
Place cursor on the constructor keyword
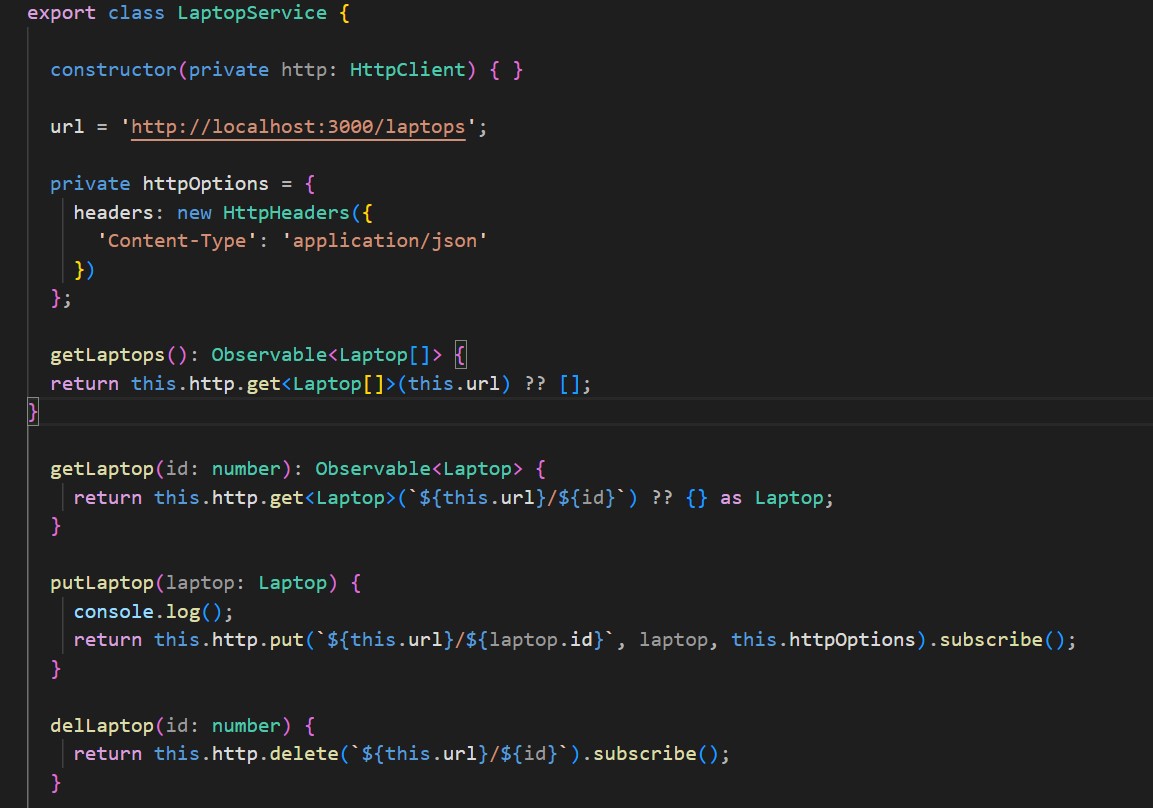coord(113,69)
